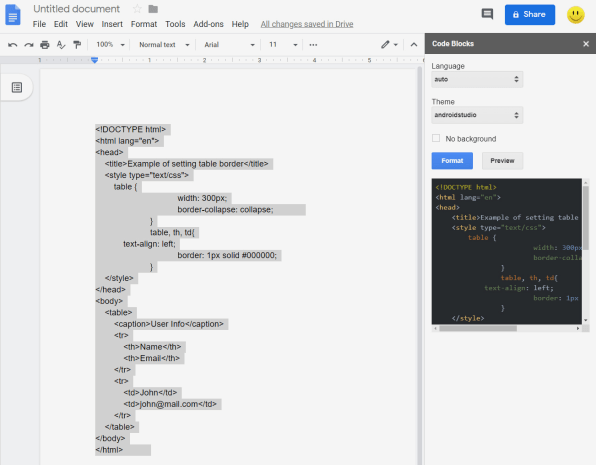Viewport: 596px width, 465px height.
Task: Open the font size 11 dropdown
Action: pos(283,45)
